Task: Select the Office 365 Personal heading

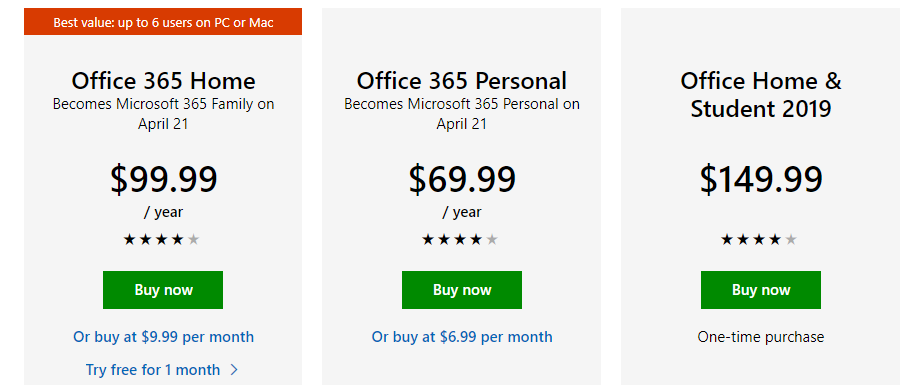Action: coord(462,80)
